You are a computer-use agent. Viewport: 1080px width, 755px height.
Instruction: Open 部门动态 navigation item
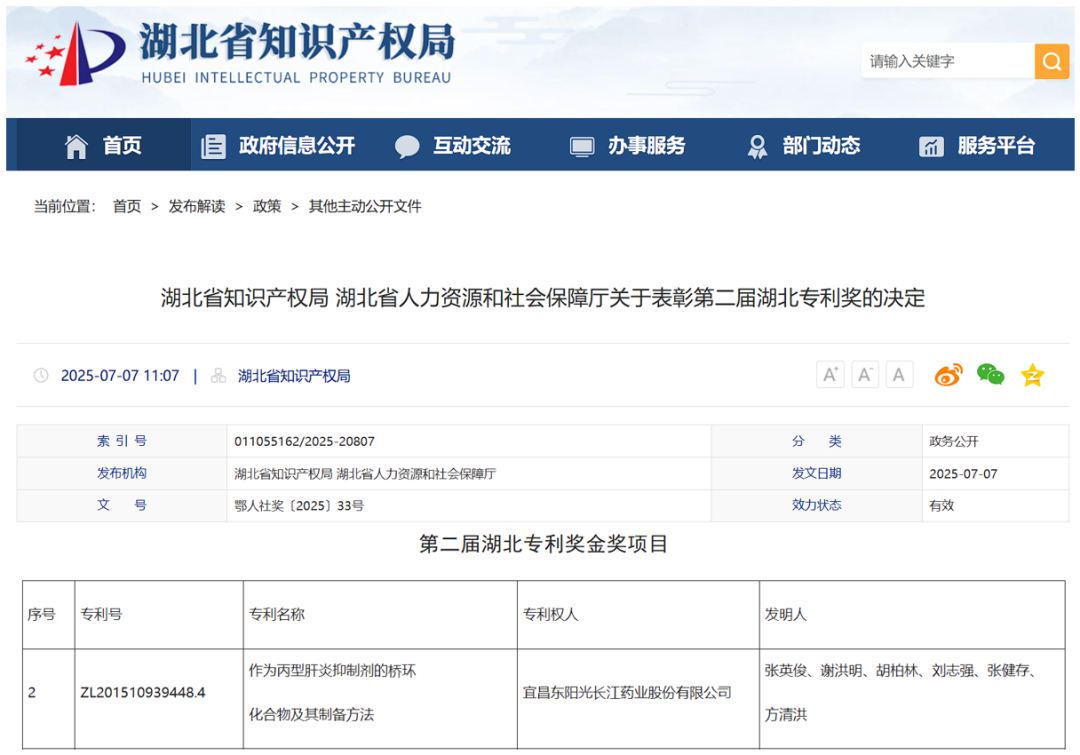tap(803, 146)
